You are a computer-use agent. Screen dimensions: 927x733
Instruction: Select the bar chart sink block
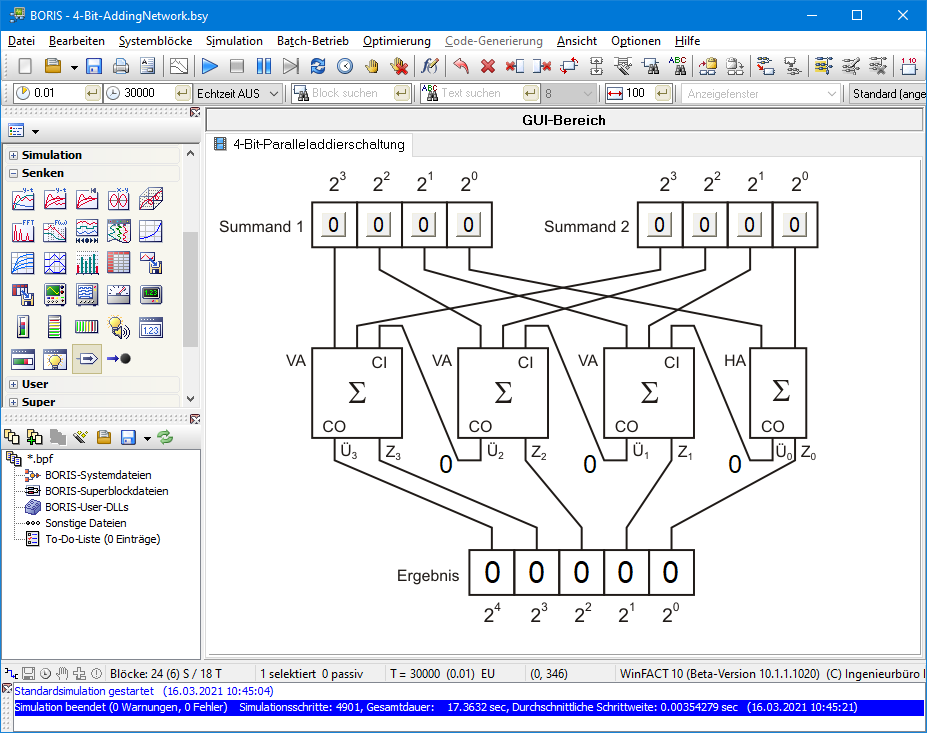point(87,263)
